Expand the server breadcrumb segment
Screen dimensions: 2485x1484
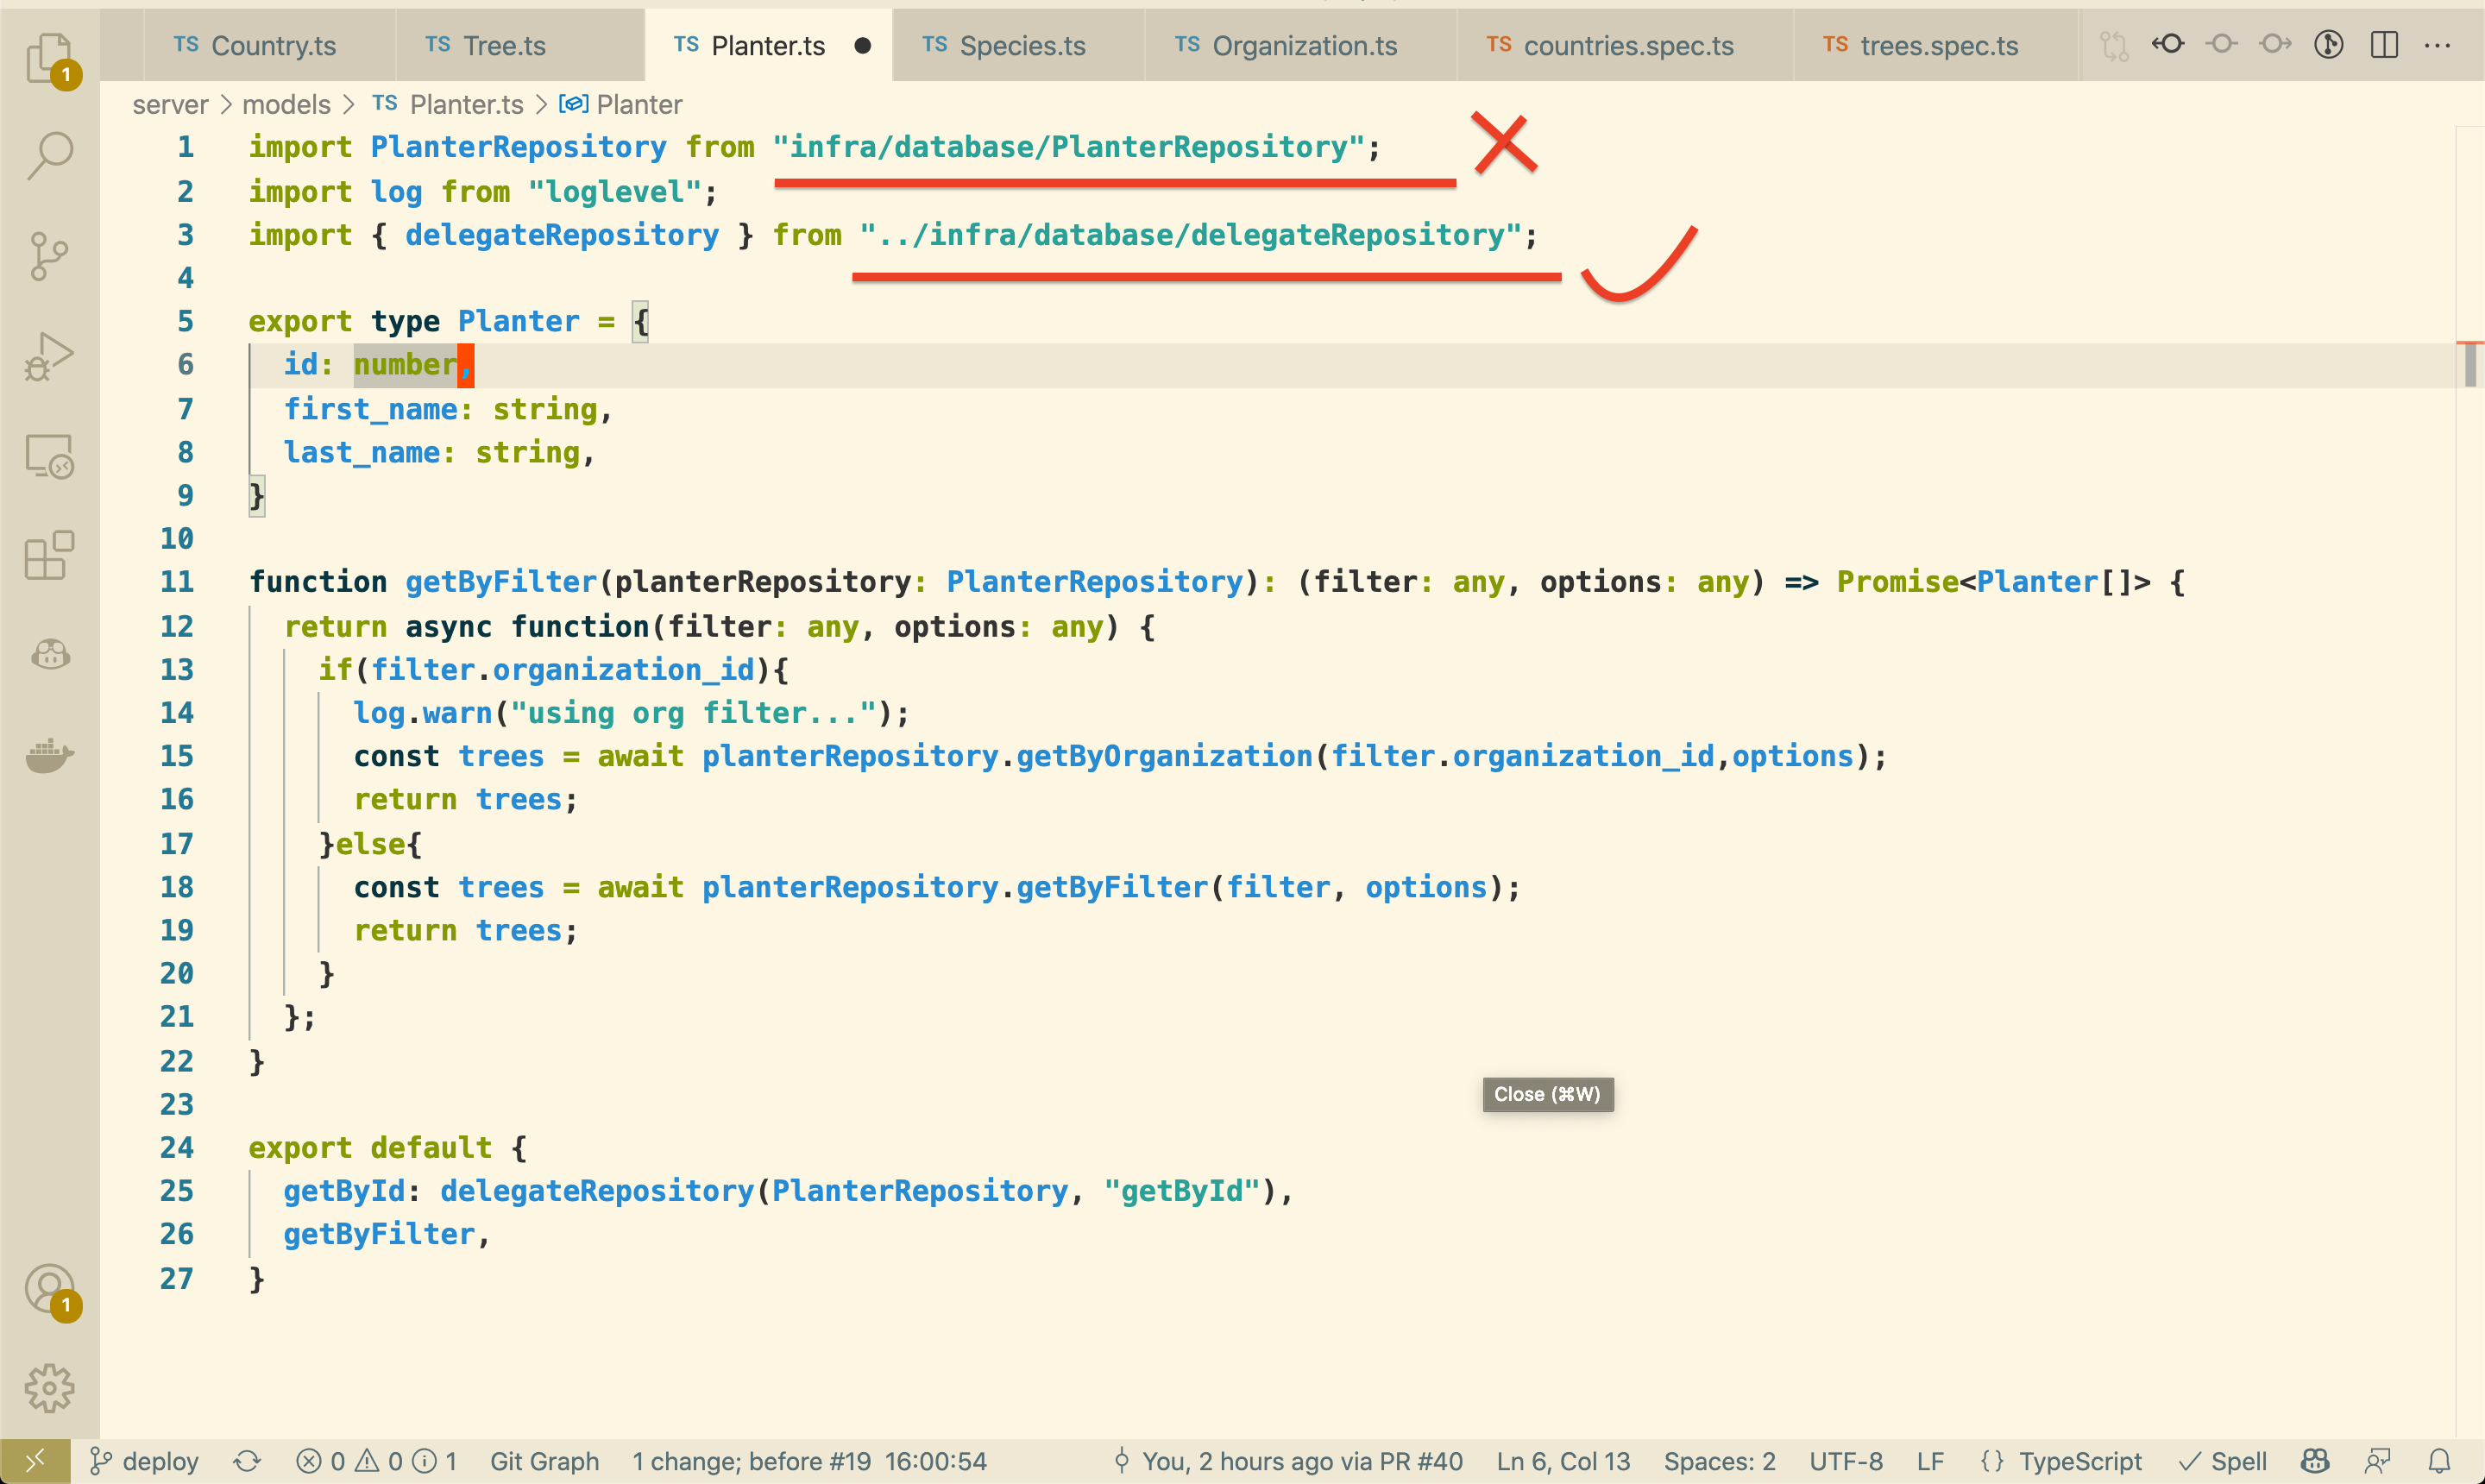click(x=170, y=104)
